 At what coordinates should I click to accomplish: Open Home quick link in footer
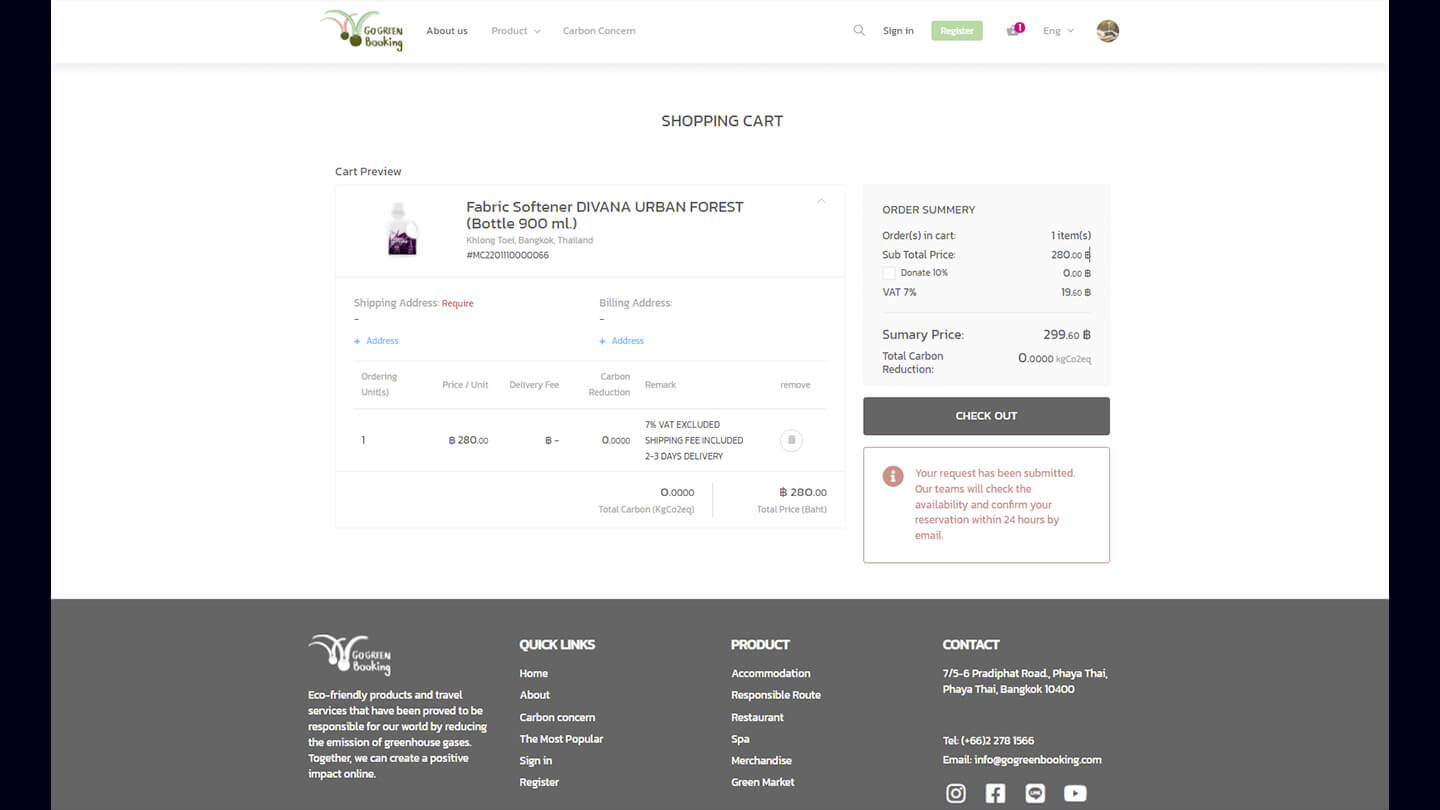coord(533,674)
